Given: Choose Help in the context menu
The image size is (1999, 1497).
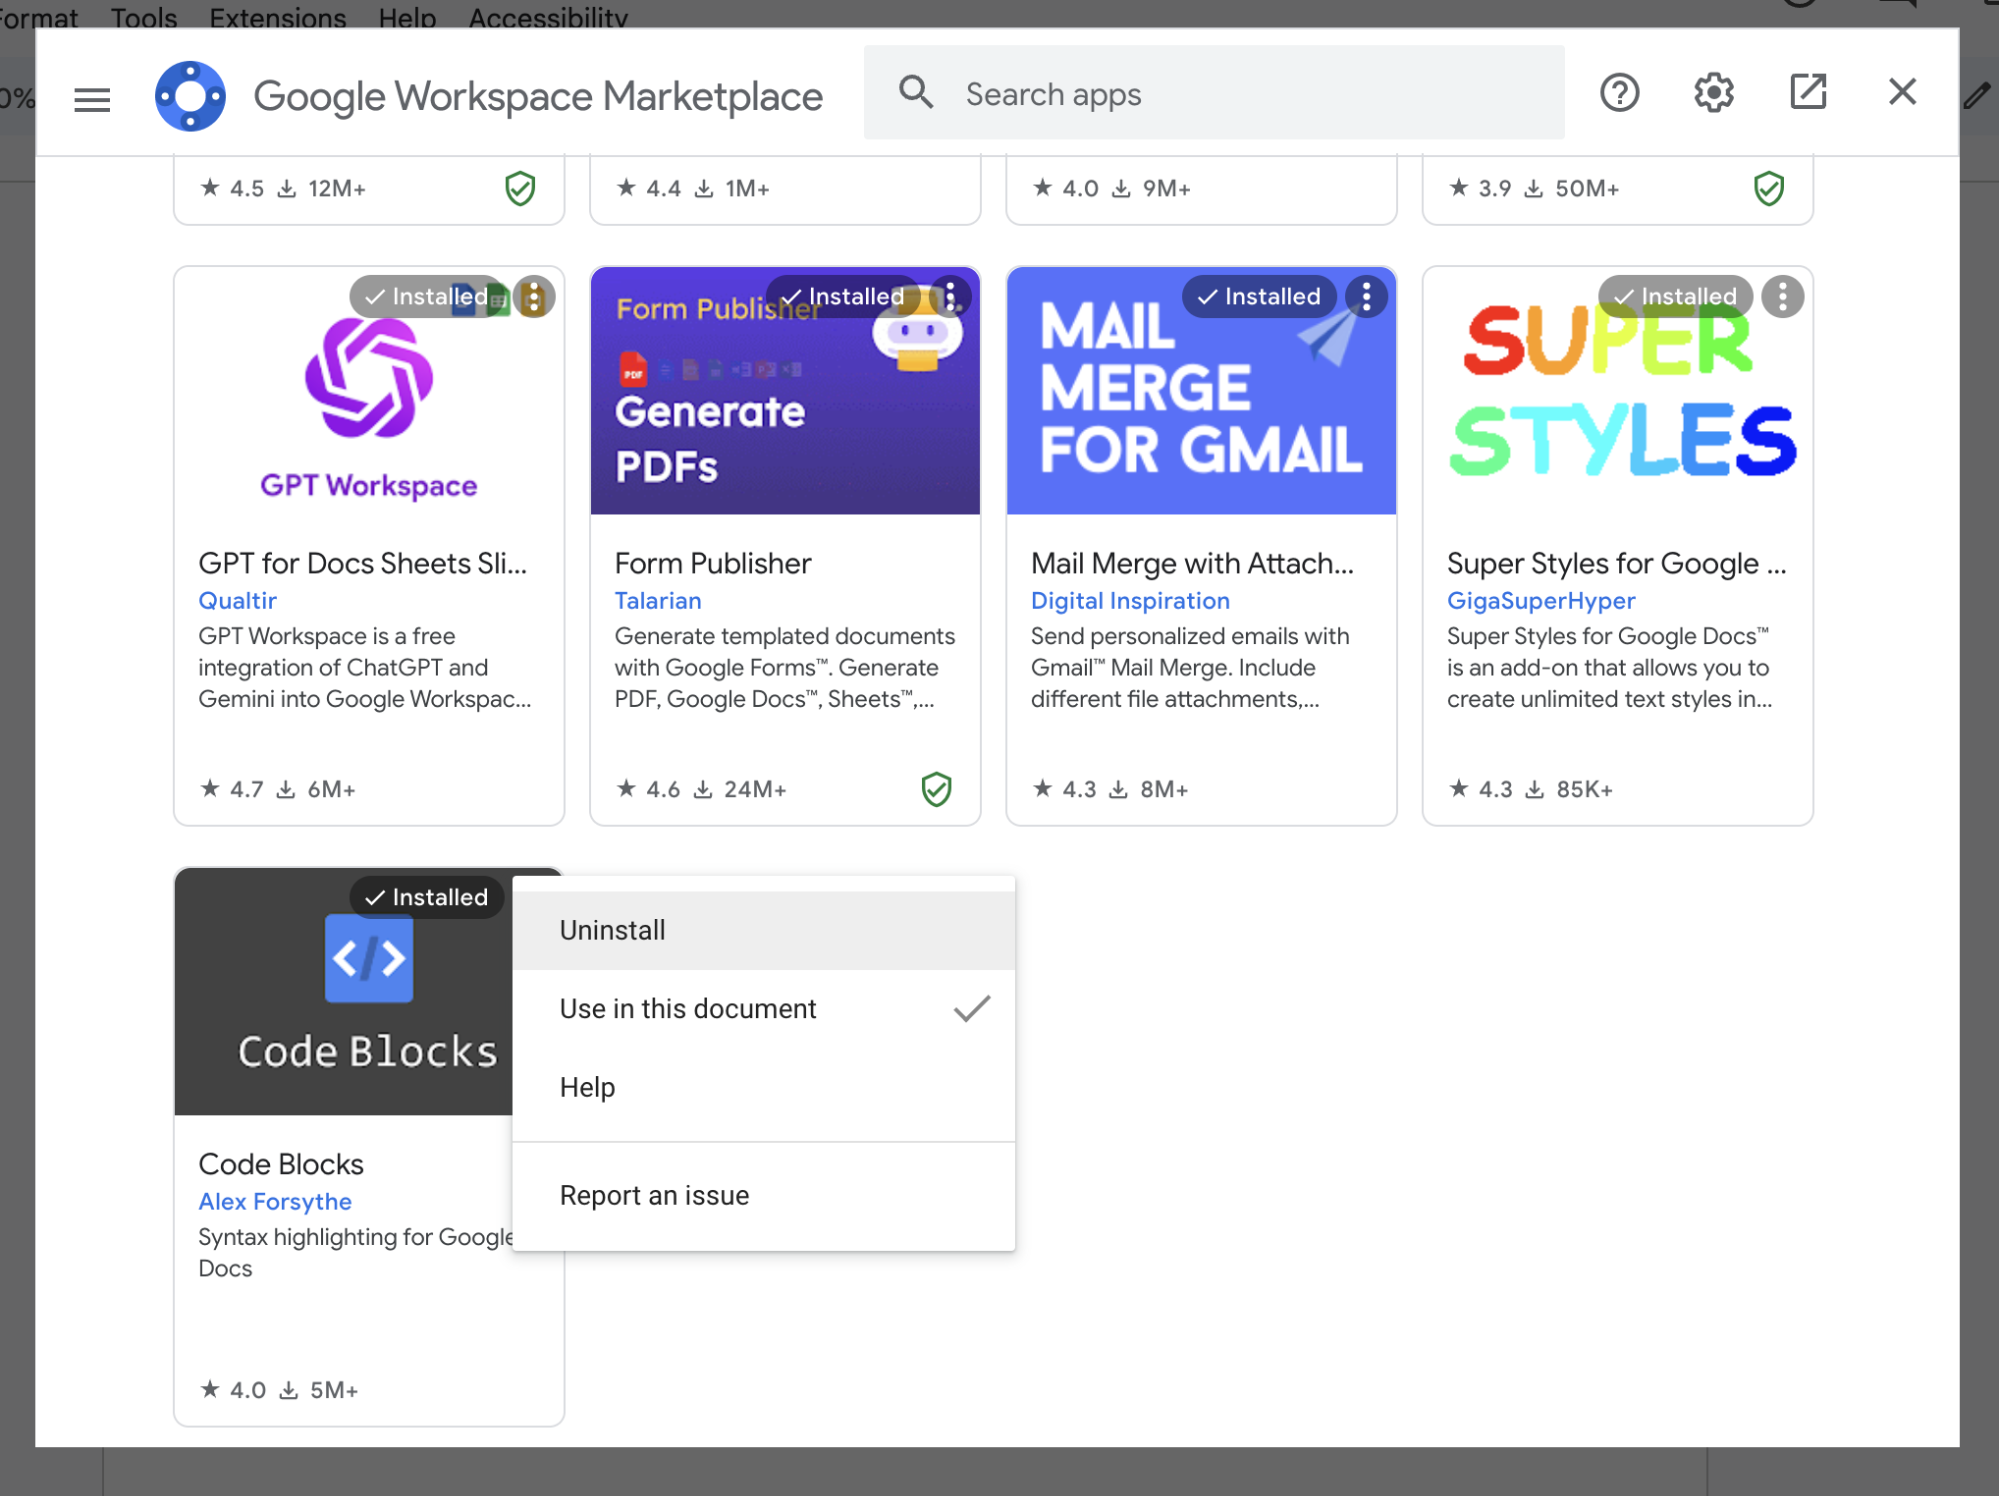Looking at the screenshot, I should (x=764, y=1087).
